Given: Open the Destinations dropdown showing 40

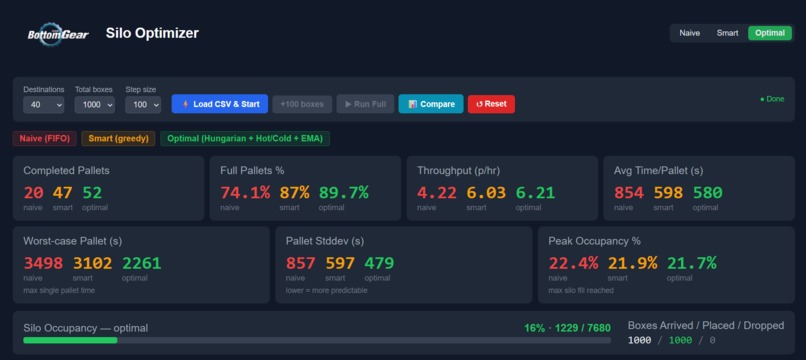Looking at the screenshot, I should tap(44, 104).
